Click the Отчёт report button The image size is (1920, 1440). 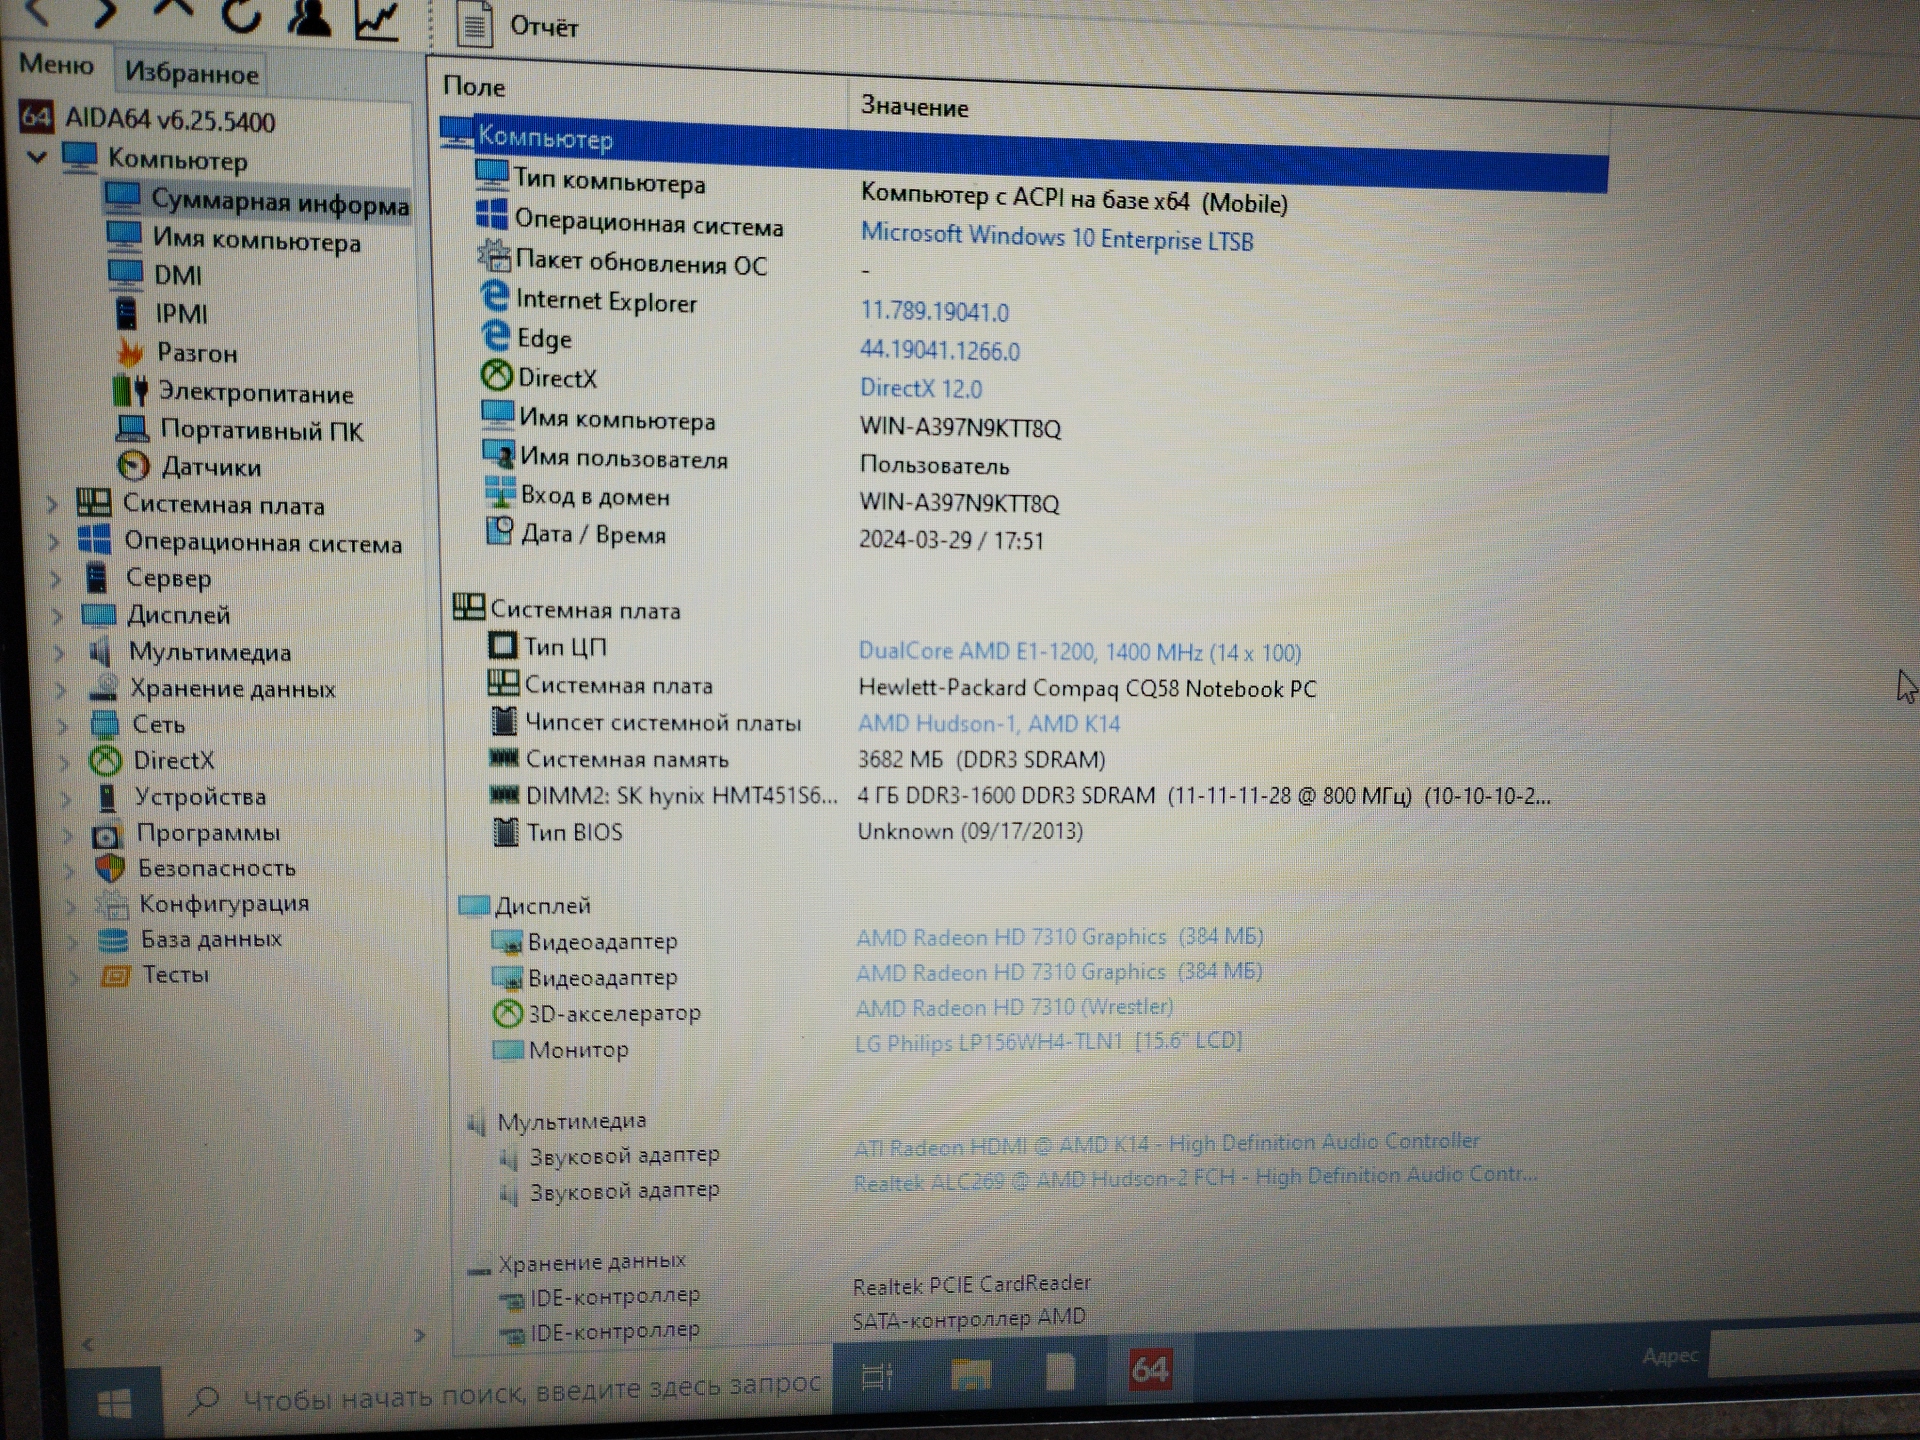518,25
